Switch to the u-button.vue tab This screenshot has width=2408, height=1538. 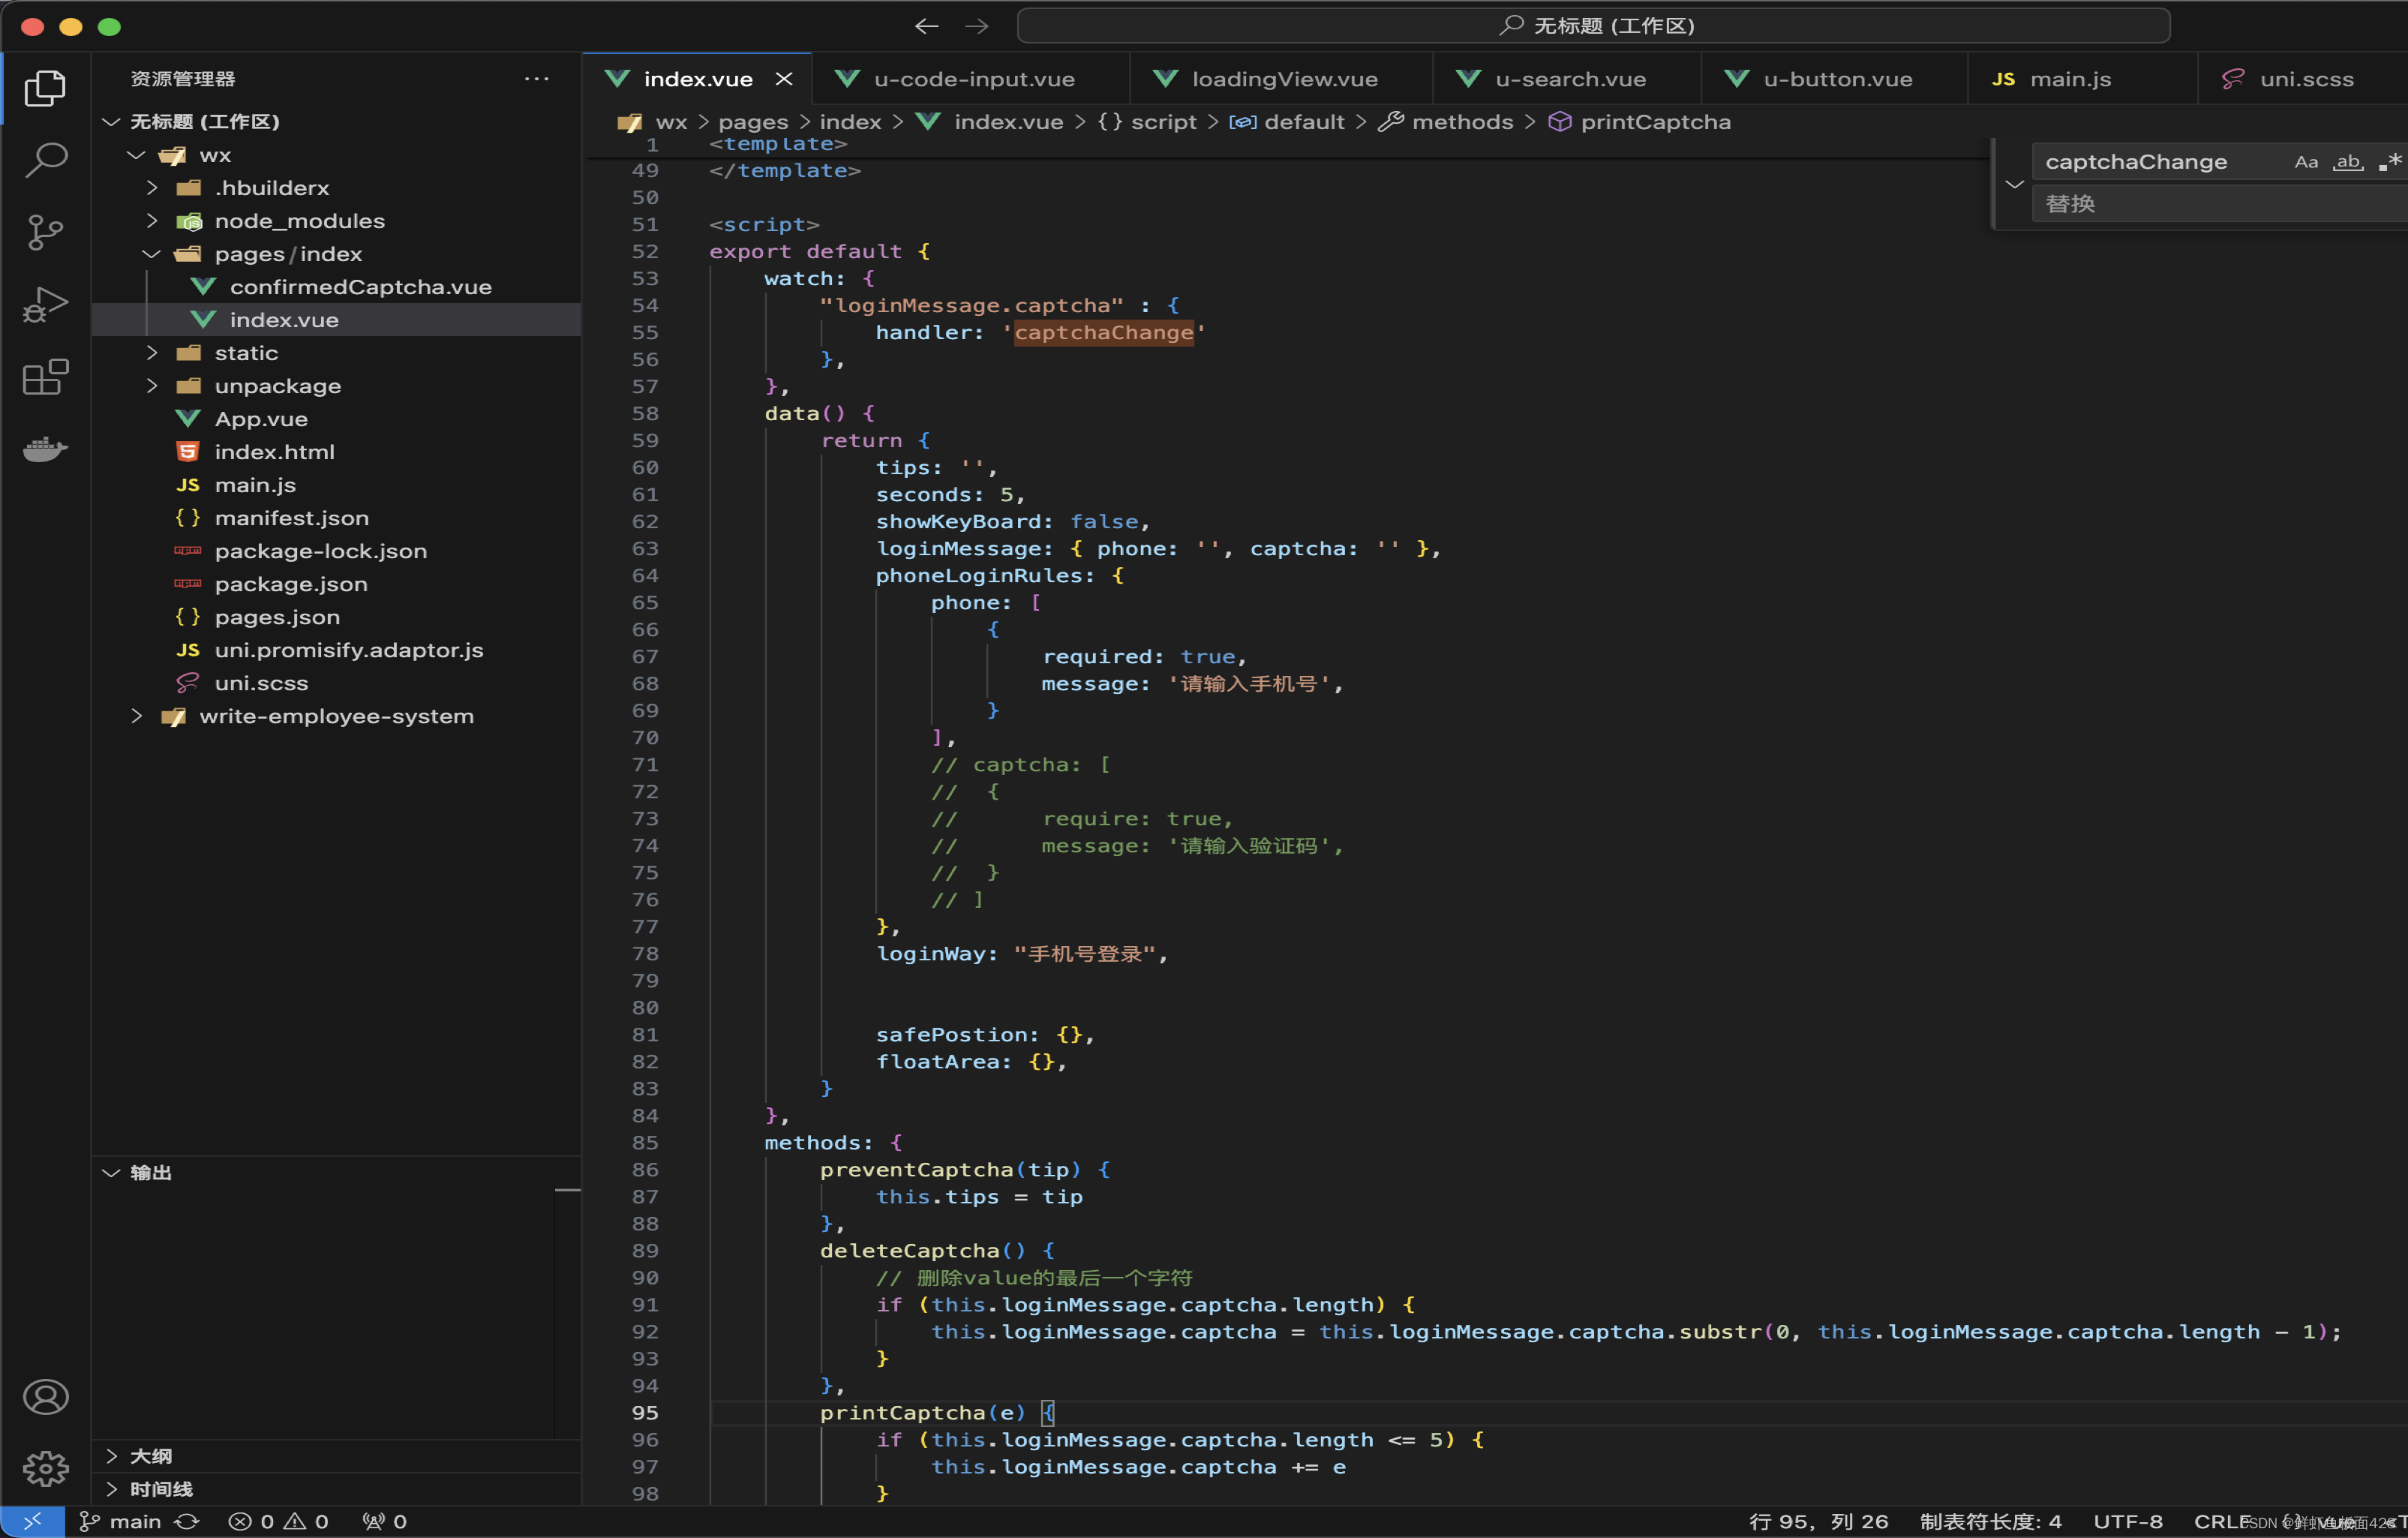(x=1835, y=78)
